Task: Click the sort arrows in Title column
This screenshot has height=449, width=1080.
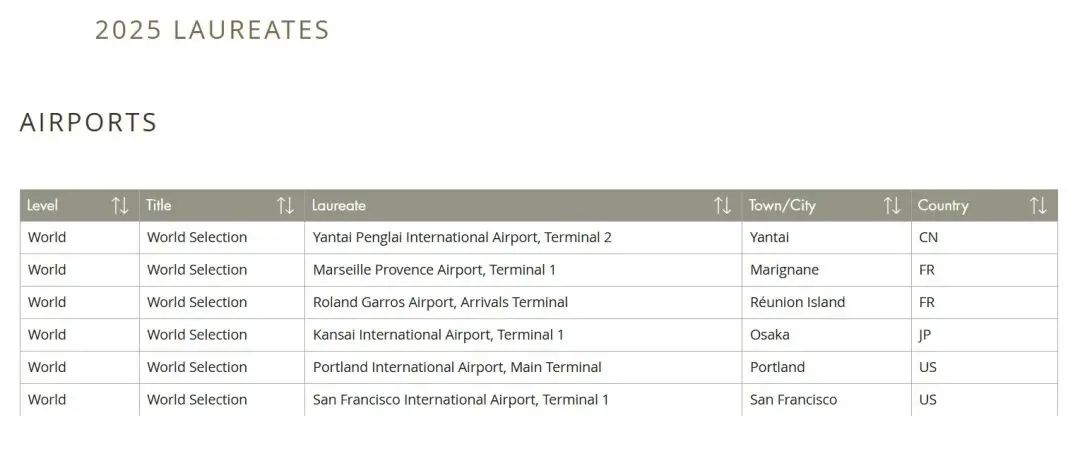Action: [285, 206]
